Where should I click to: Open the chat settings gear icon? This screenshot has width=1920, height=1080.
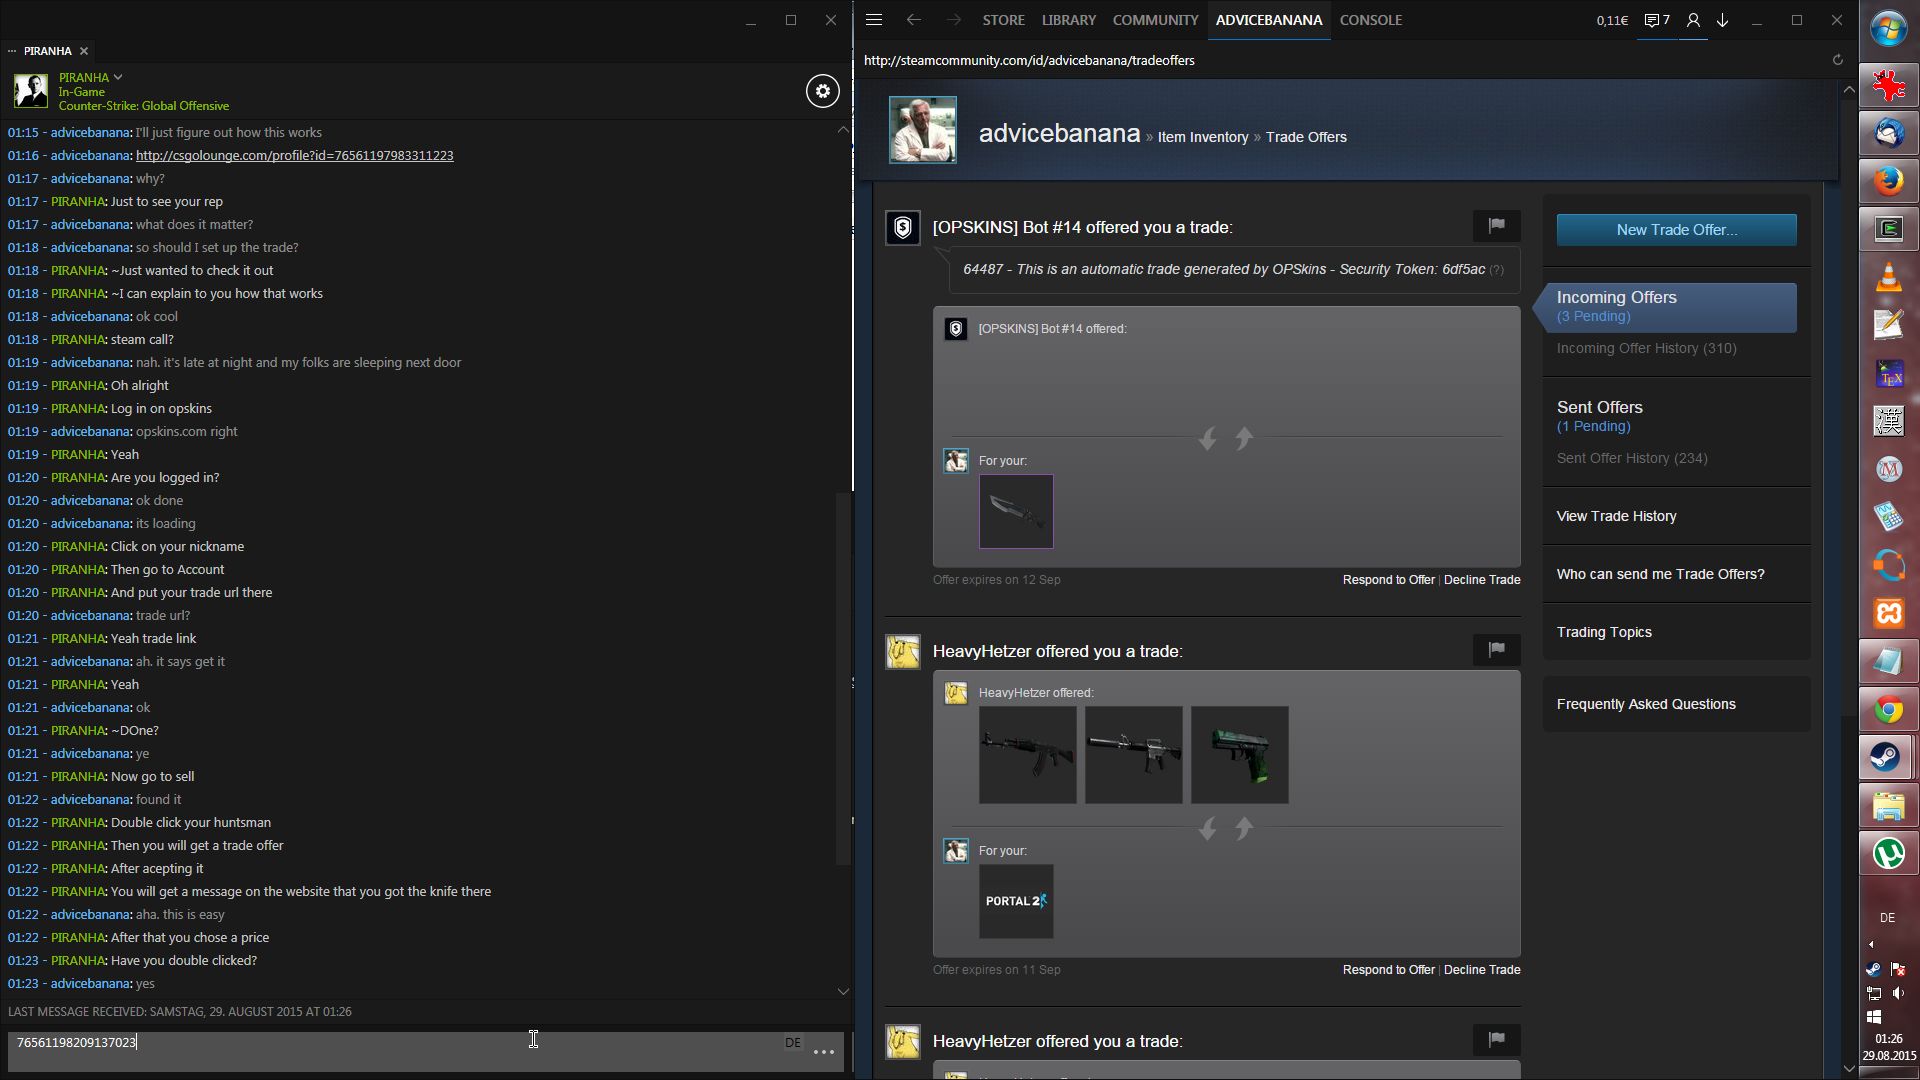822,91
